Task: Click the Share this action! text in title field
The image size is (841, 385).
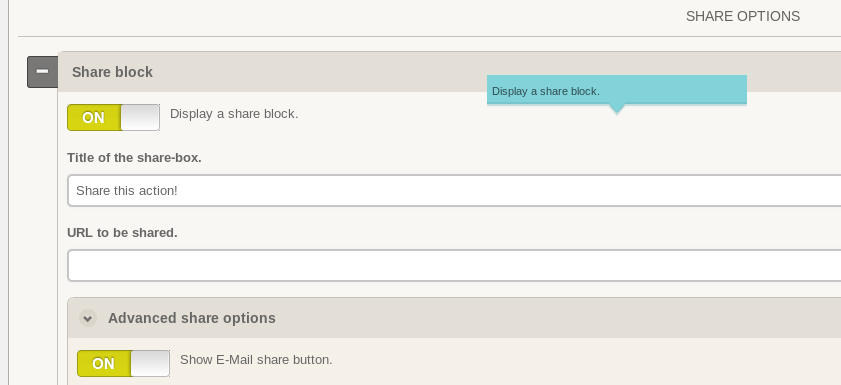Action: click(x=127, y=190)
